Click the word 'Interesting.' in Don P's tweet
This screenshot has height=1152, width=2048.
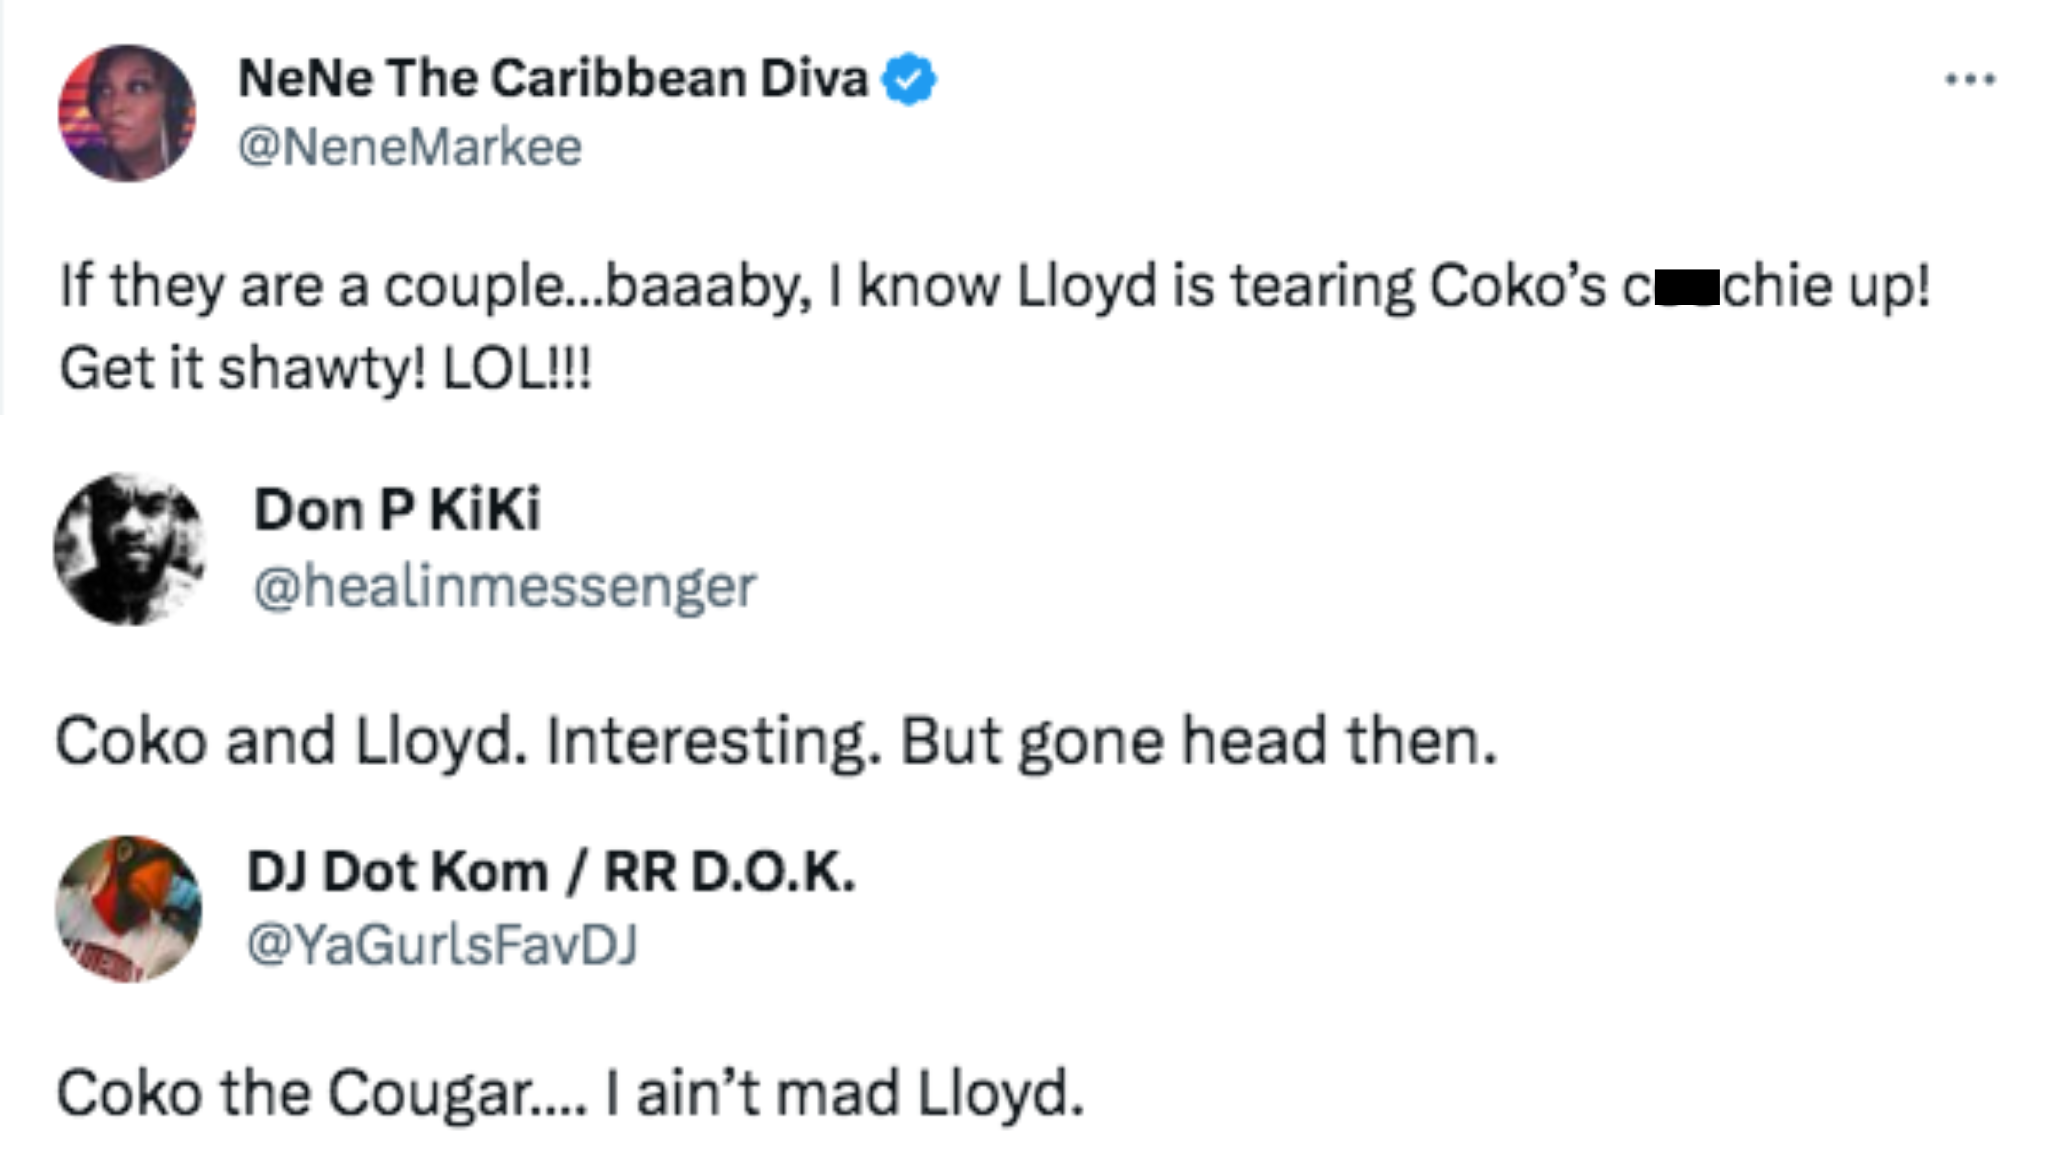(x=714, y=742)
